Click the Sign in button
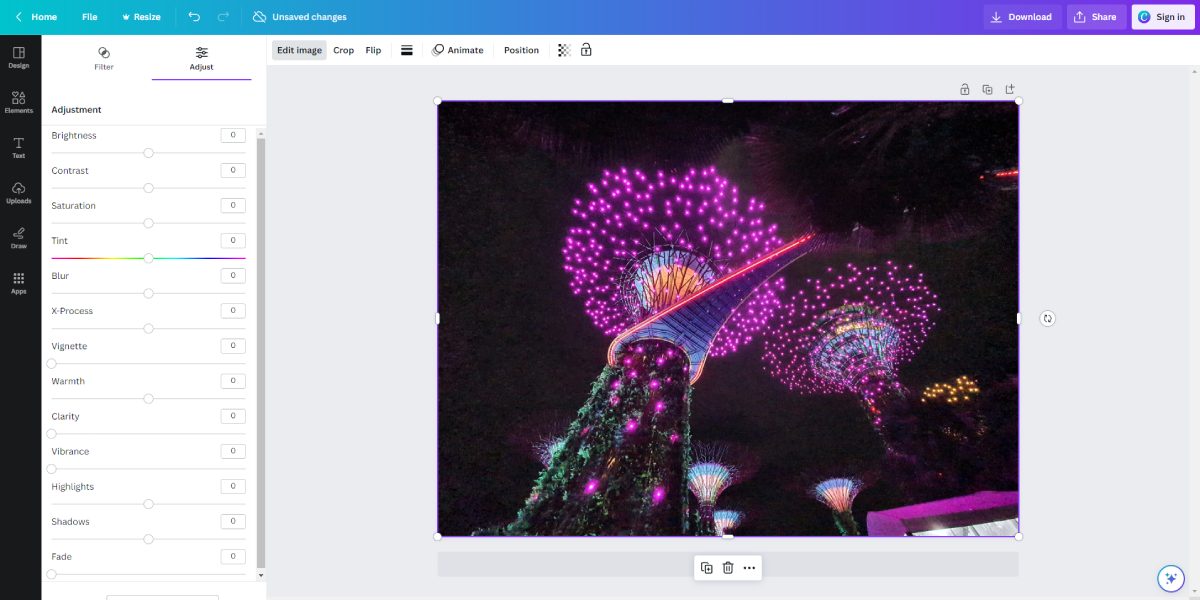This screenshot has width=1200, height=600. (x=1163, y=16)
